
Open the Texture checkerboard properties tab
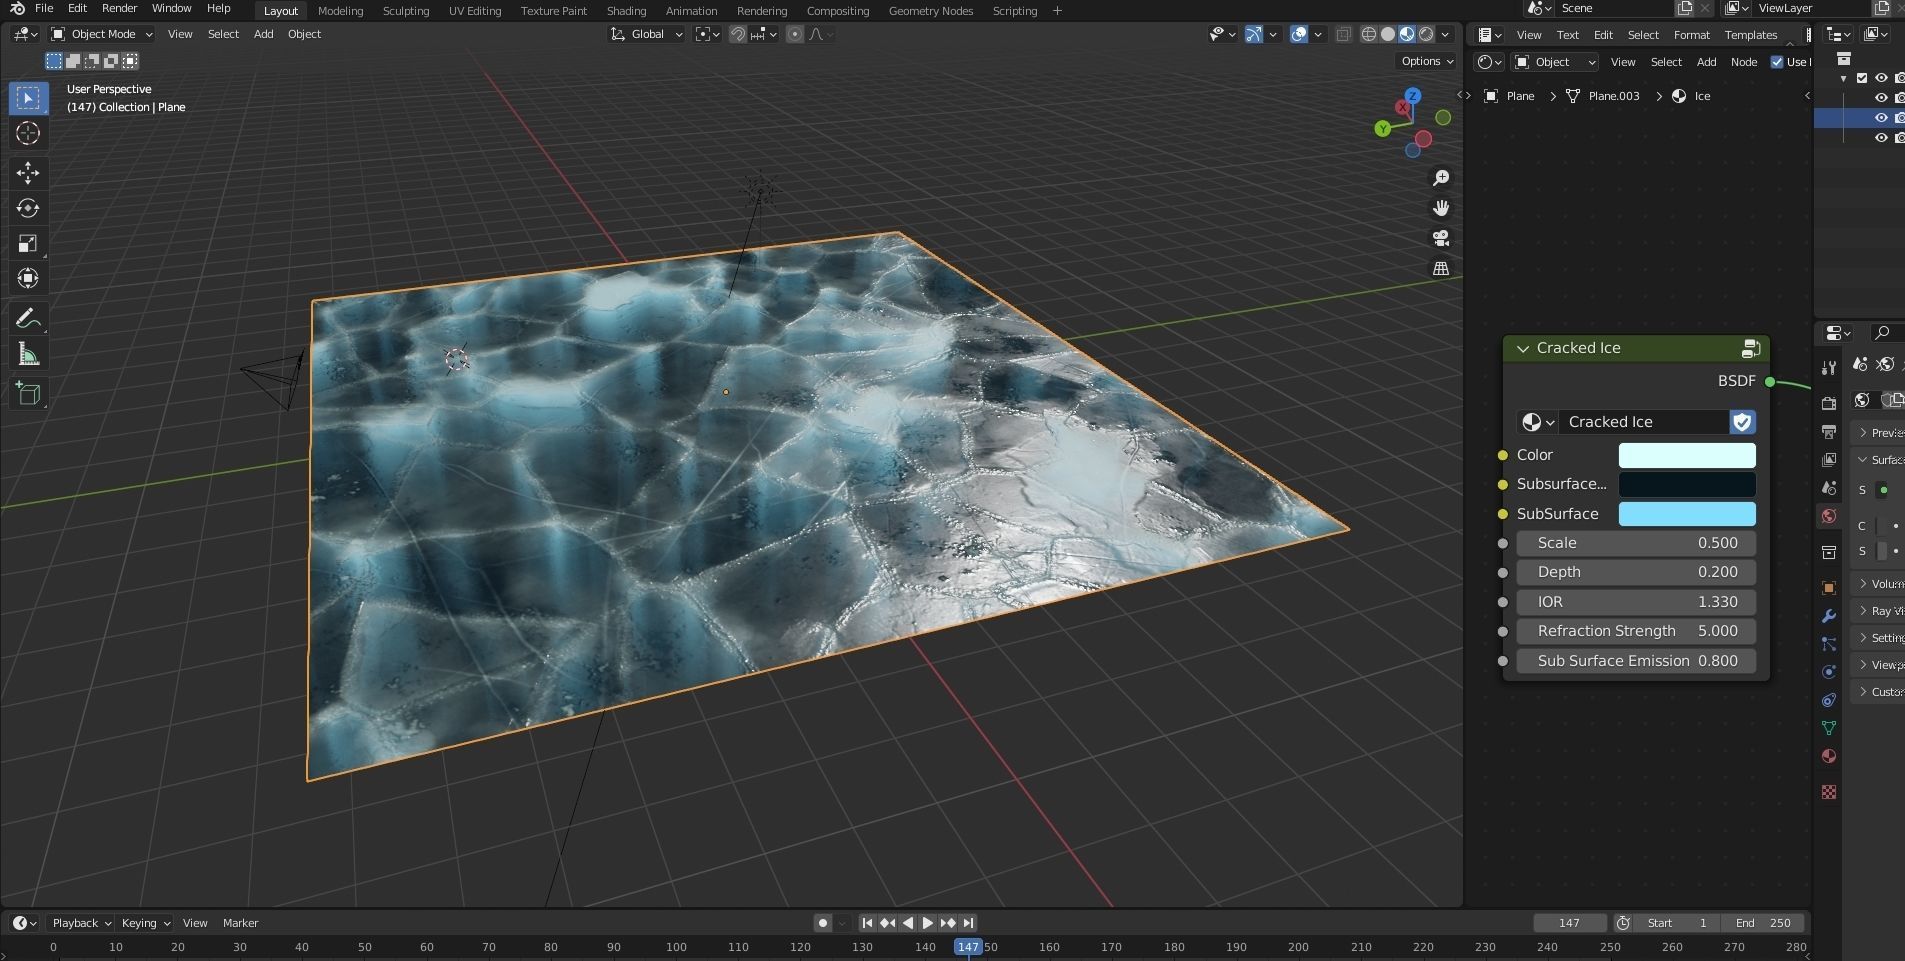click(1829, 792)
